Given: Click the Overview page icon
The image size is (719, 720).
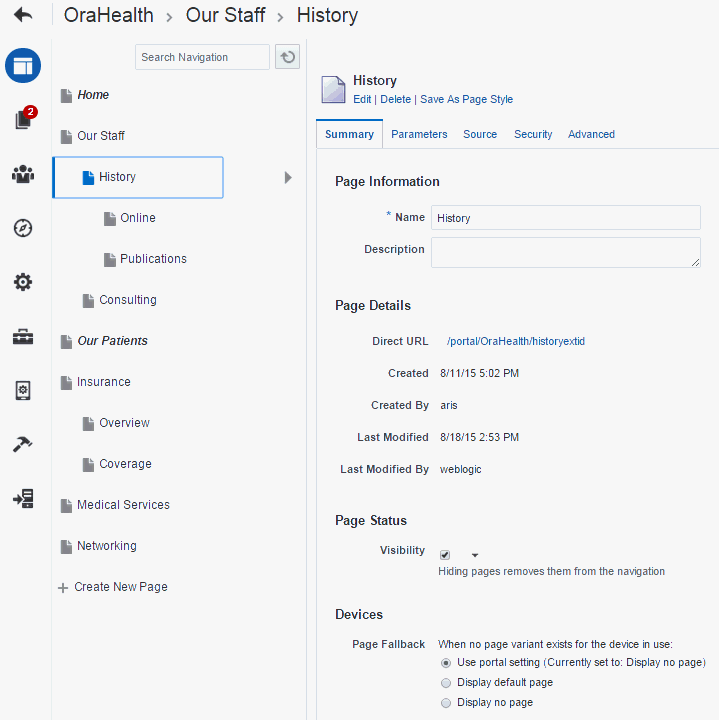Looking at the screenshot, I should [88, 423].
